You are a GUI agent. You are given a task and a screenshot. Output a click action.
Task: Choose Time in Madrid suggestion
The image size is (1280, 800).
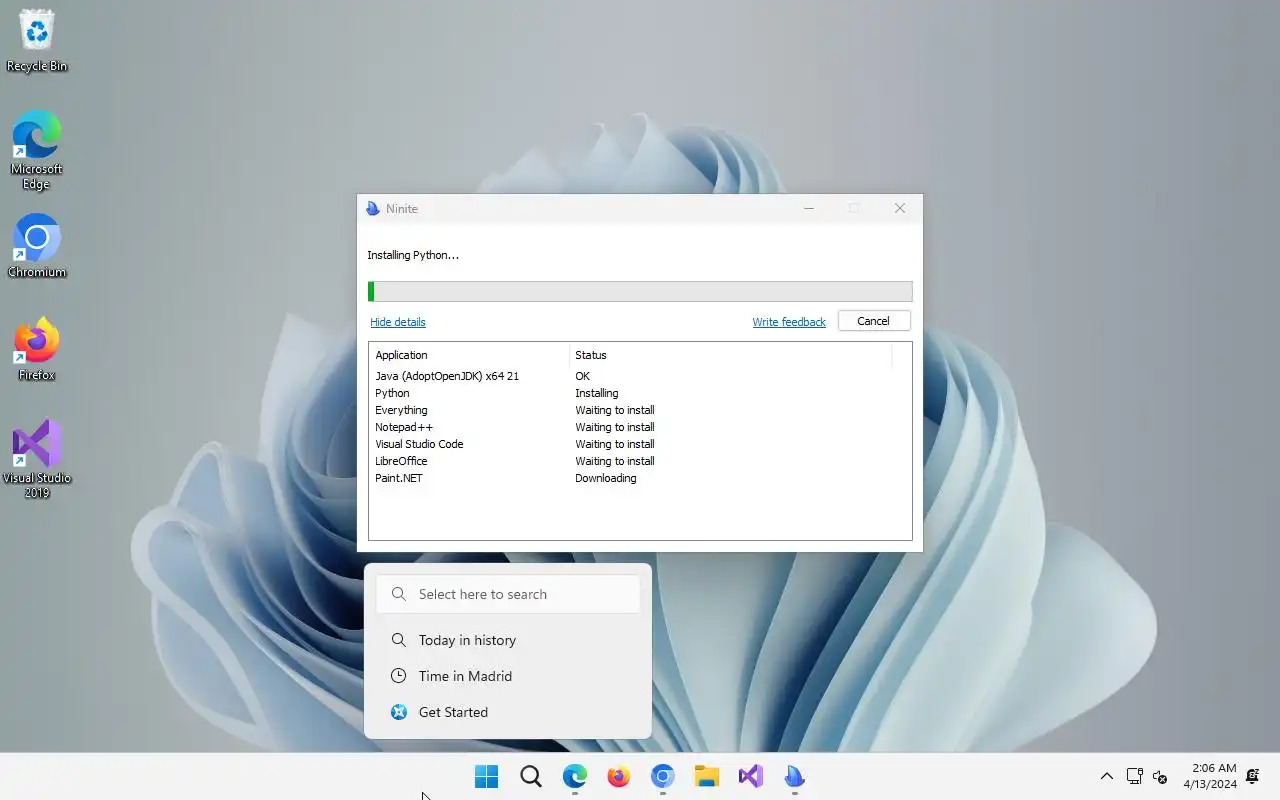[x=508, y=676]
